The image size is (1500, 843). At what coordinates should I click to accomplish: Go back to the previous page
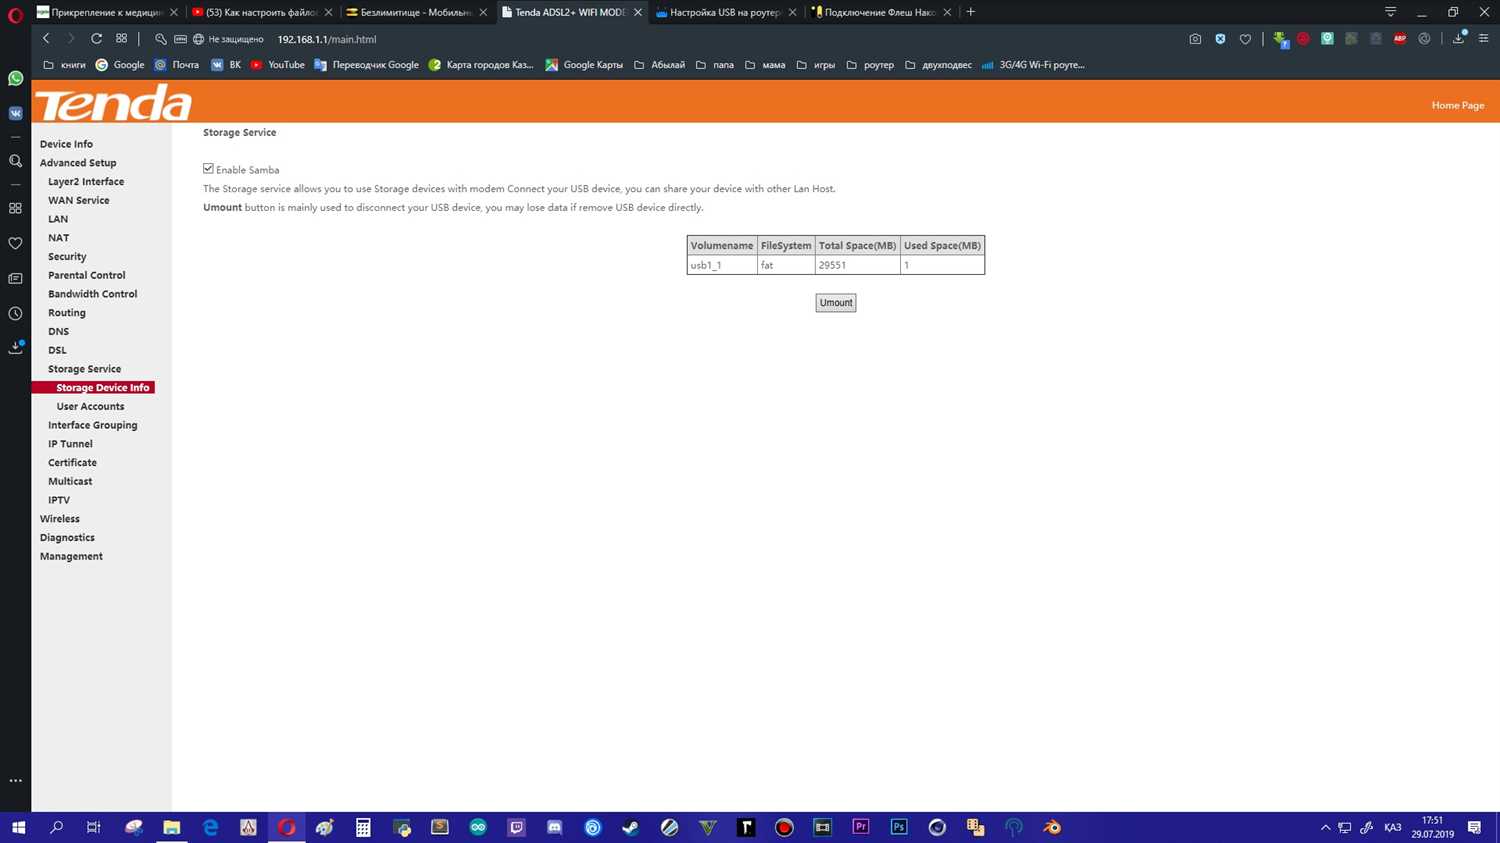(46, 39)
